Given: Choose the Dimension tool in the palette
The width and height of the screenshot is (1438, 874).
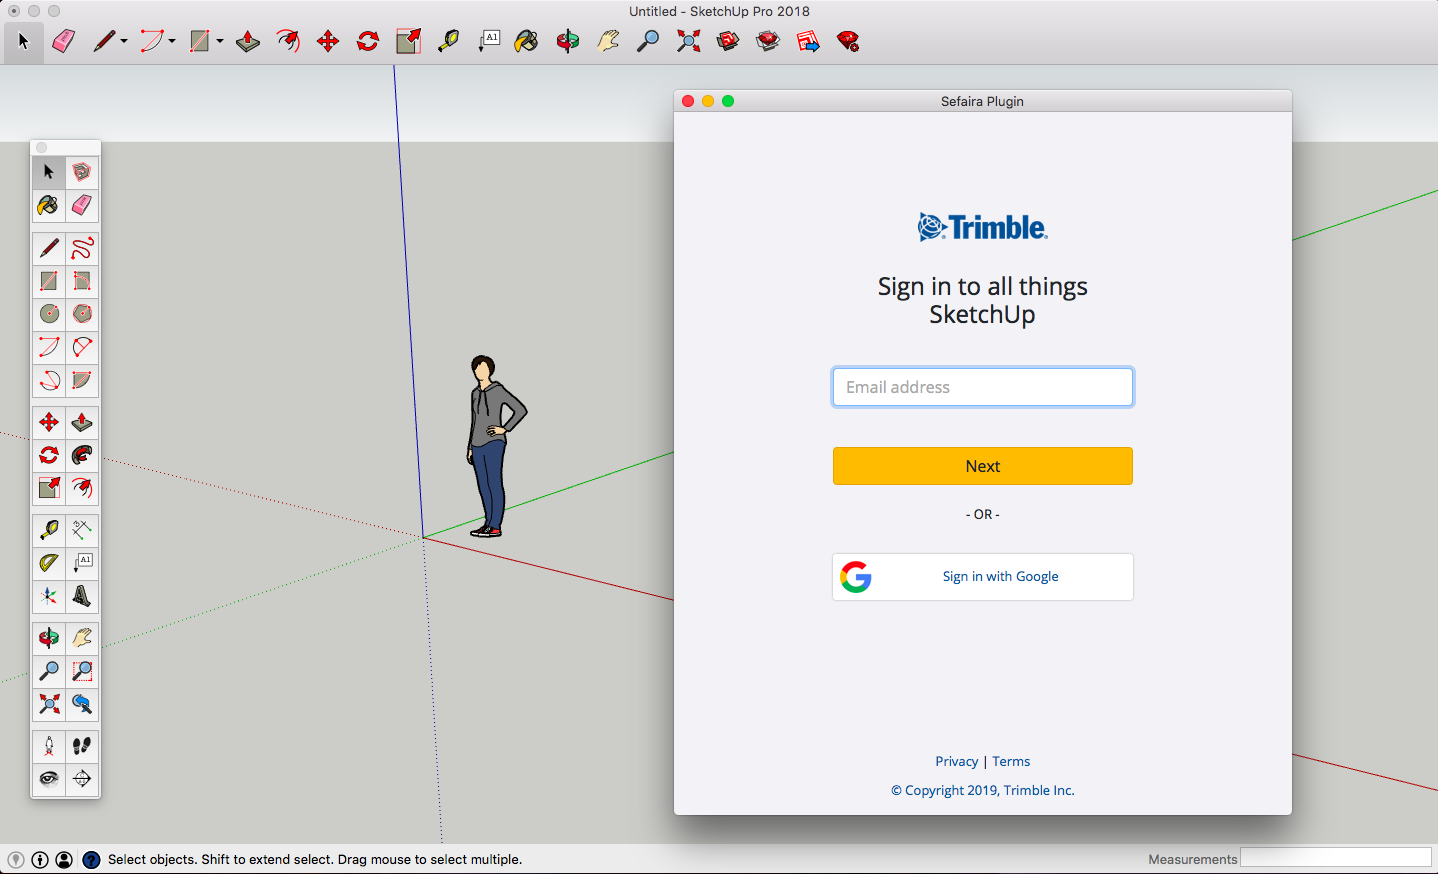Looking at the screenshot, I should (82, 530).
